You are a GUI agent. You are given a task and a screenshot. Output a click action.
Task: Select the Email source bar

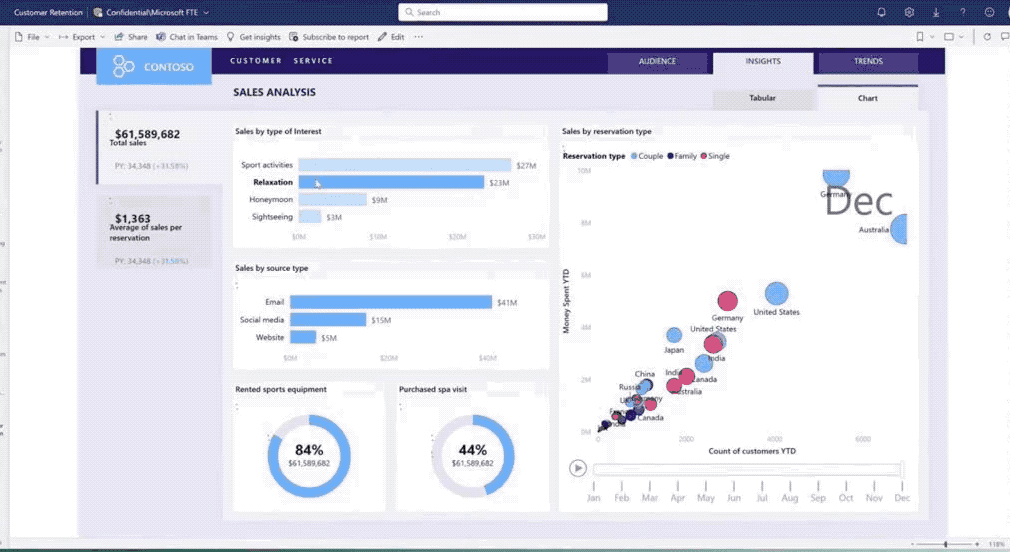click(391, 302)
